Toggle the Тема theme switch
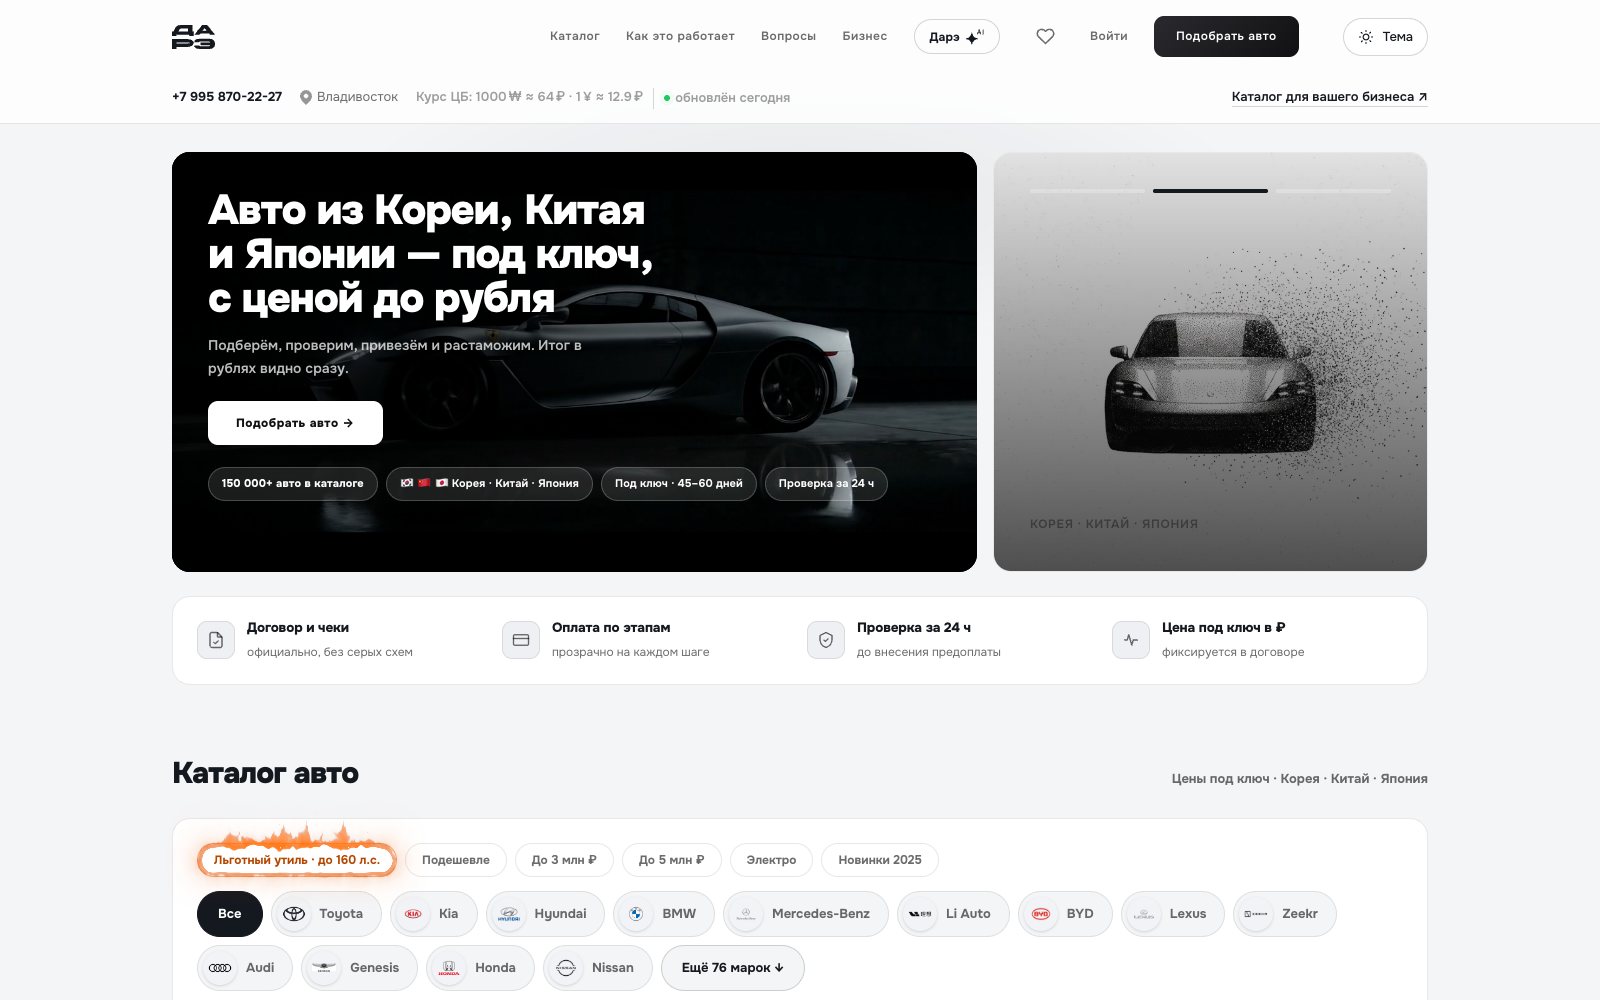The image size is (1600, 1000). pos(1385,37)
